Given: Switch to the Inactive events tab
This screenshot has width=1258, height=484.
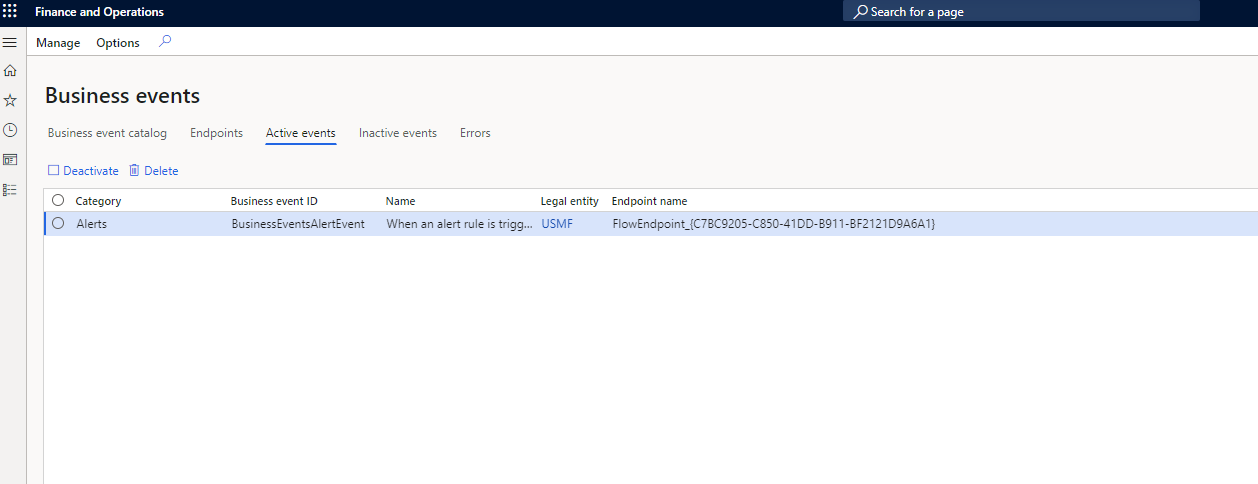Looking at the screenshot, I should coord(398,133).
